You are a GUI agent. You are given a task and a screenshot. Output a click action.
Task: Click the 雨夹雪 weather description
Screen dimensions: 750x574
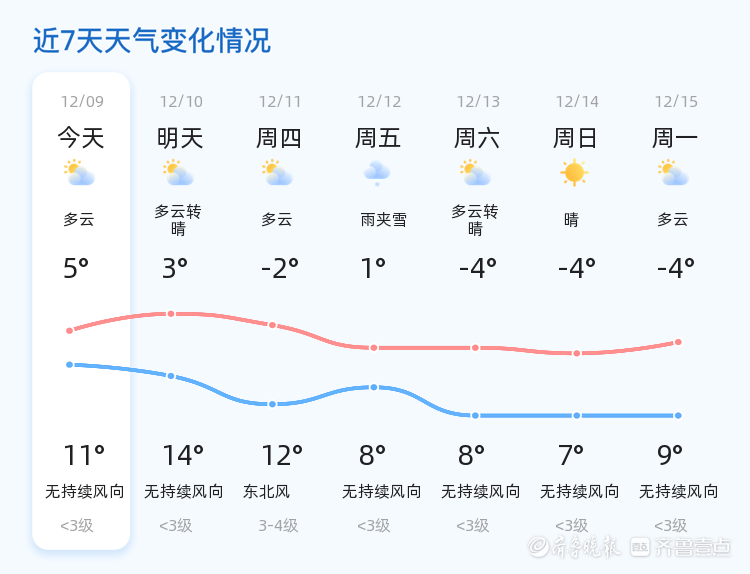pyautogui.click(x=383, y=220)
